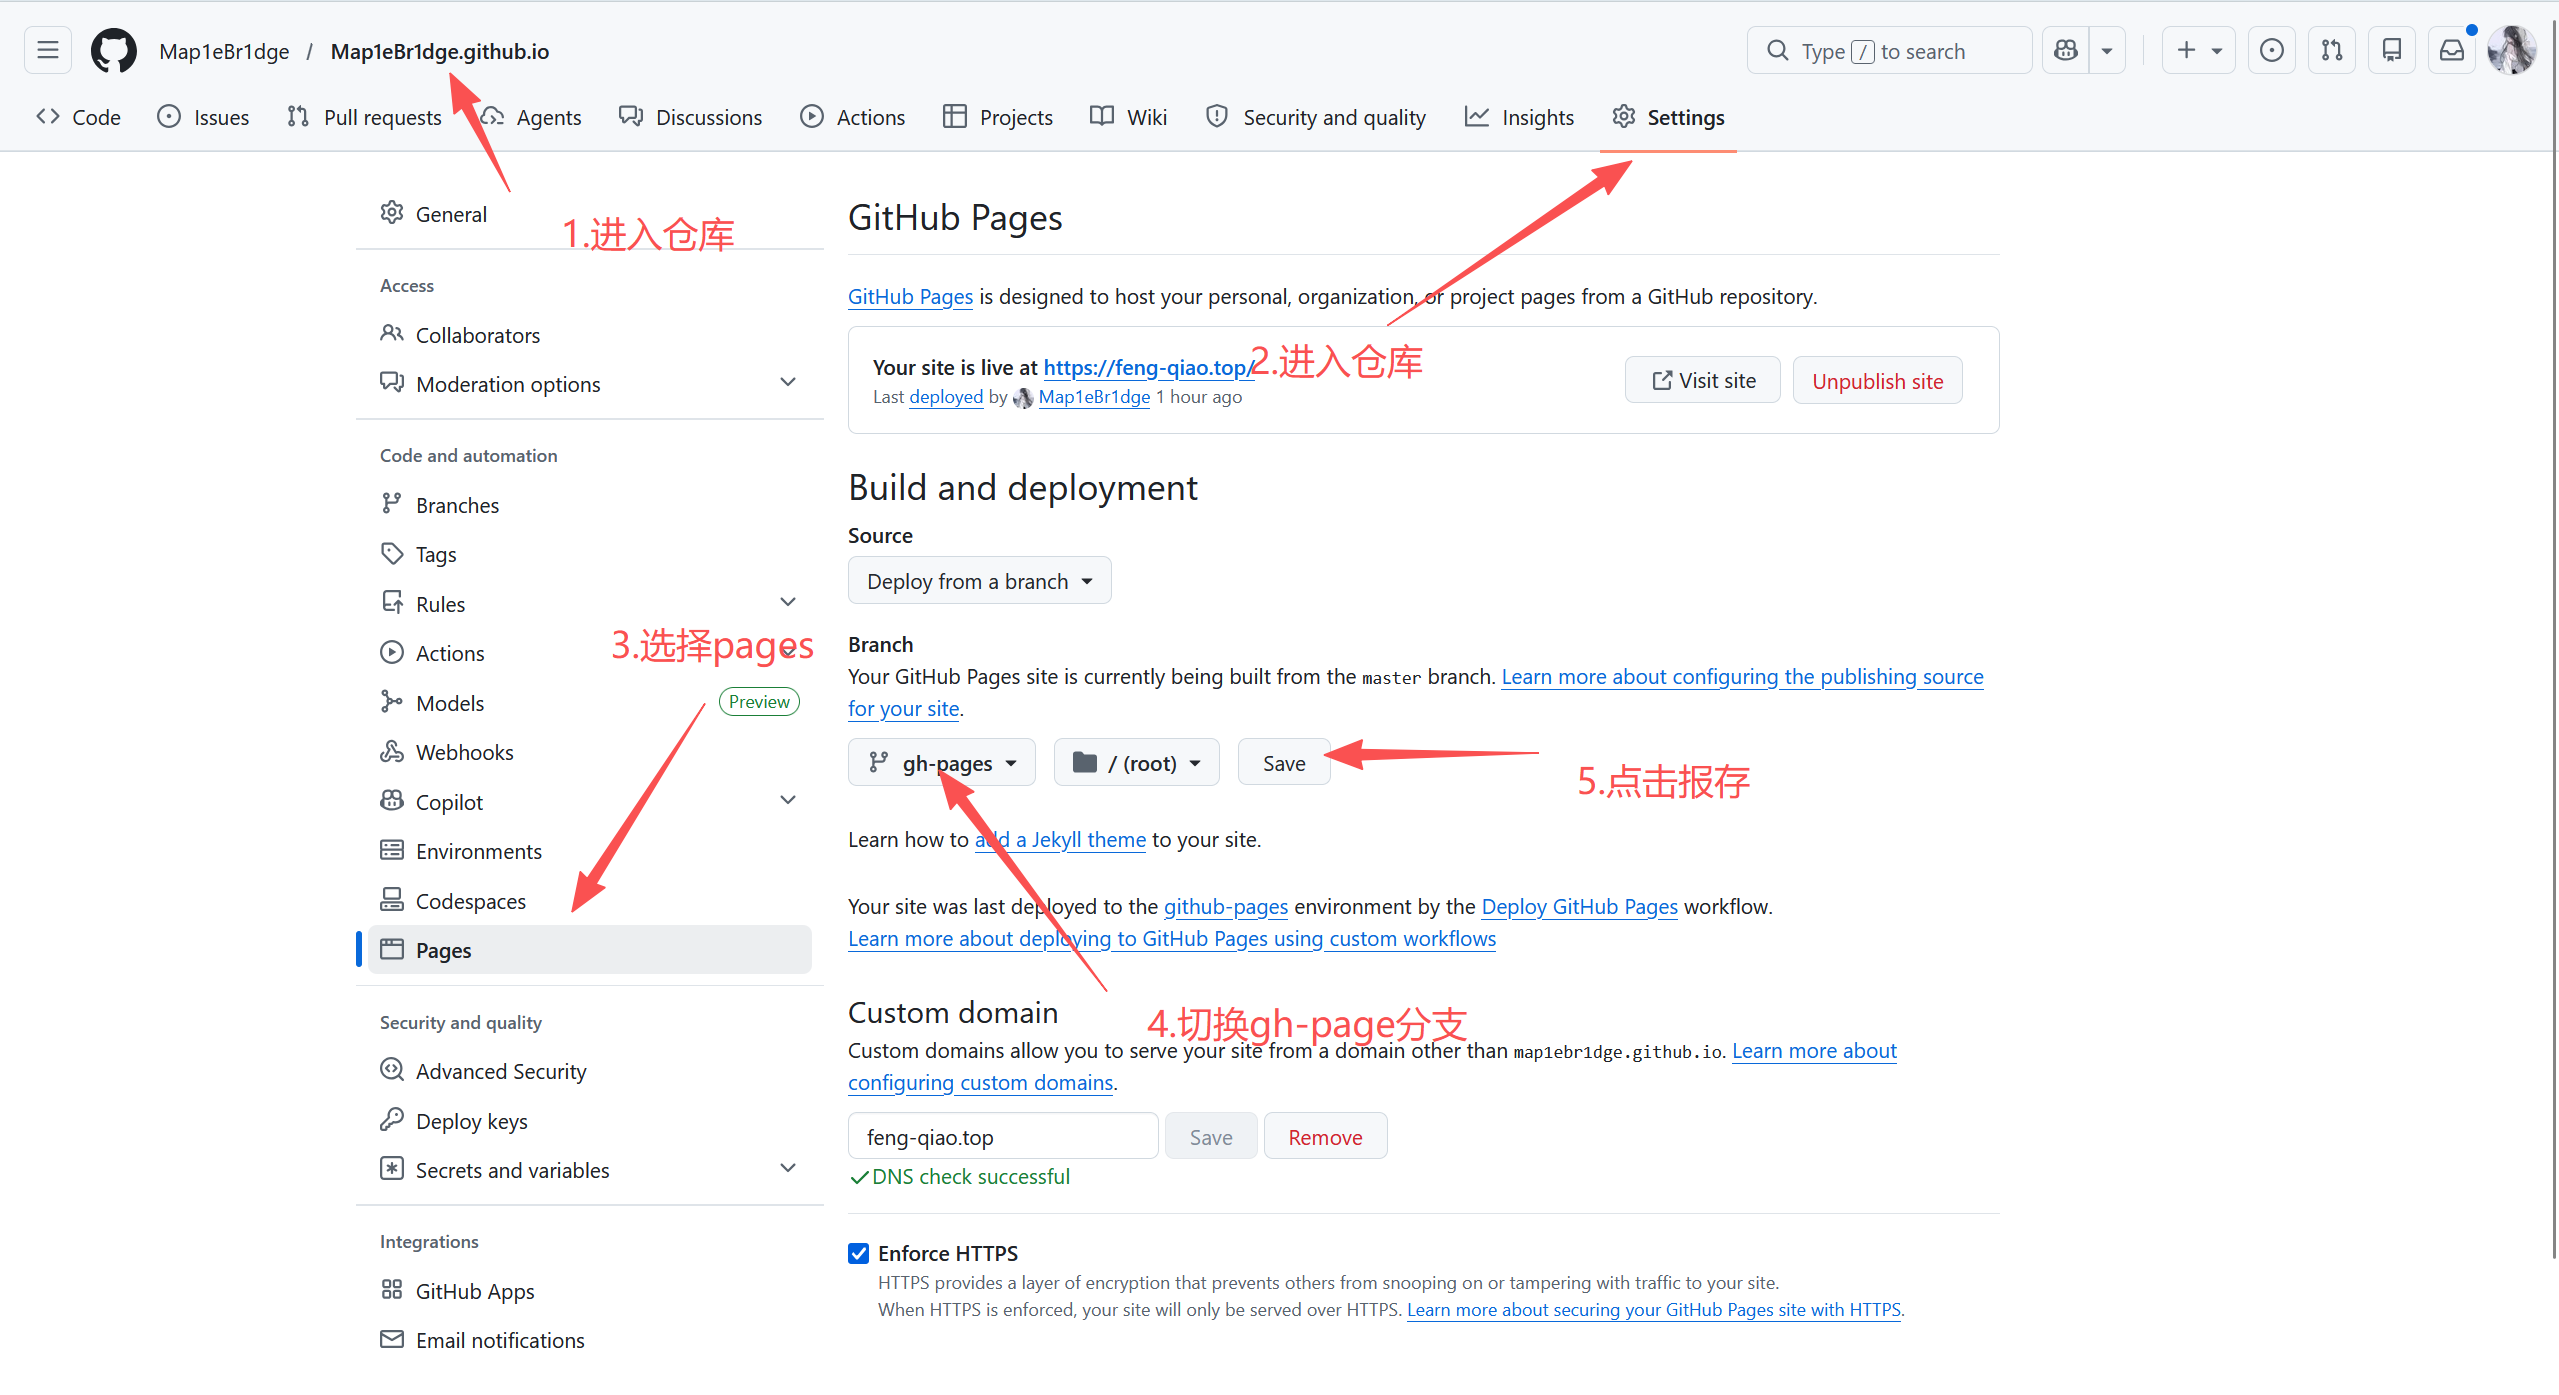Expand Moderation options section

click(x=590, y=384)
